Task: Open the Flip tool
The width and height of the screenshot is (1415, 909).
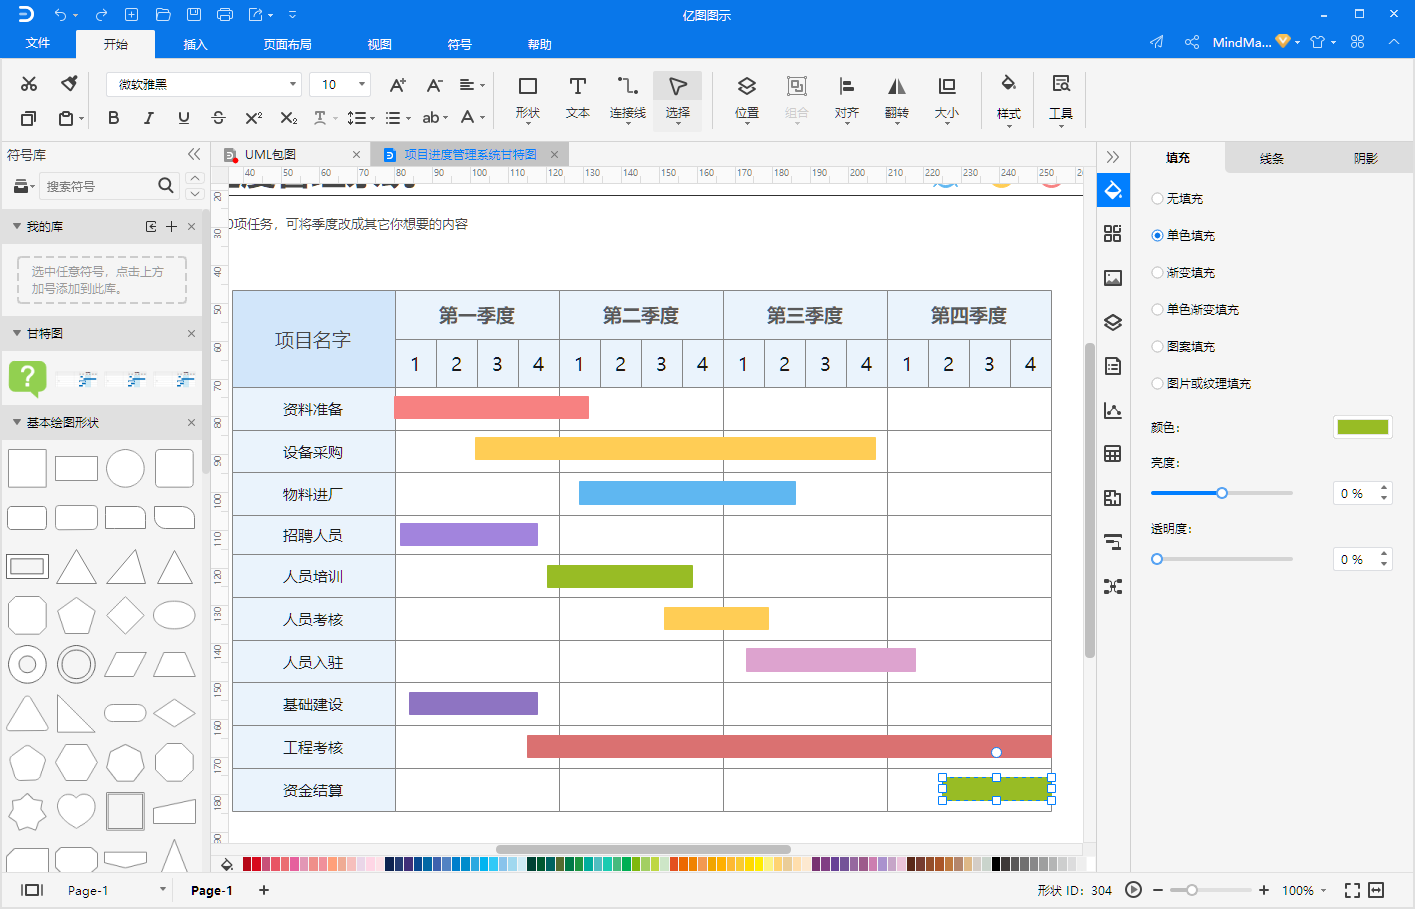Action: 897,98
